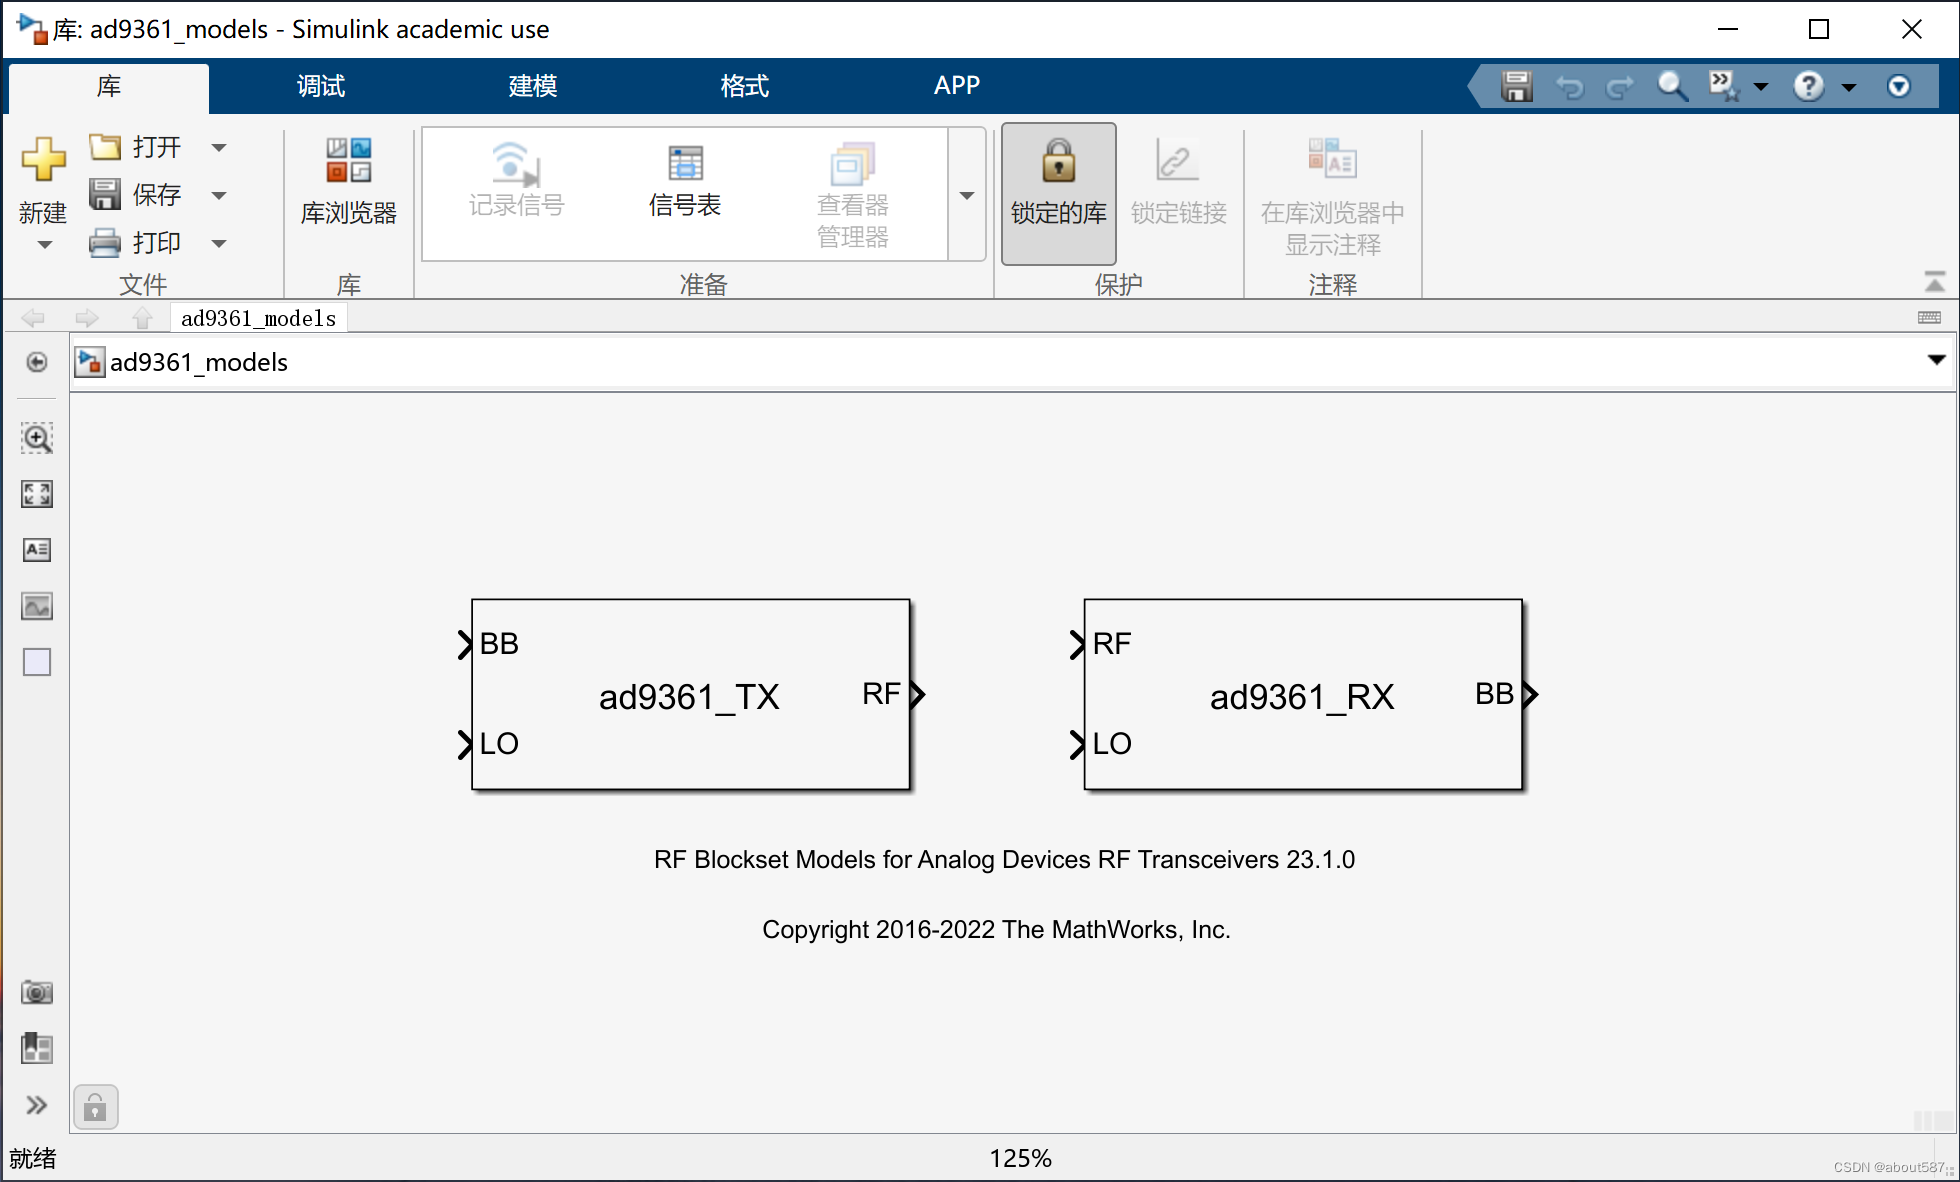Switch to the 建模 ribbon tab
1960x1182 pixels.
click(x=532, y=86)
